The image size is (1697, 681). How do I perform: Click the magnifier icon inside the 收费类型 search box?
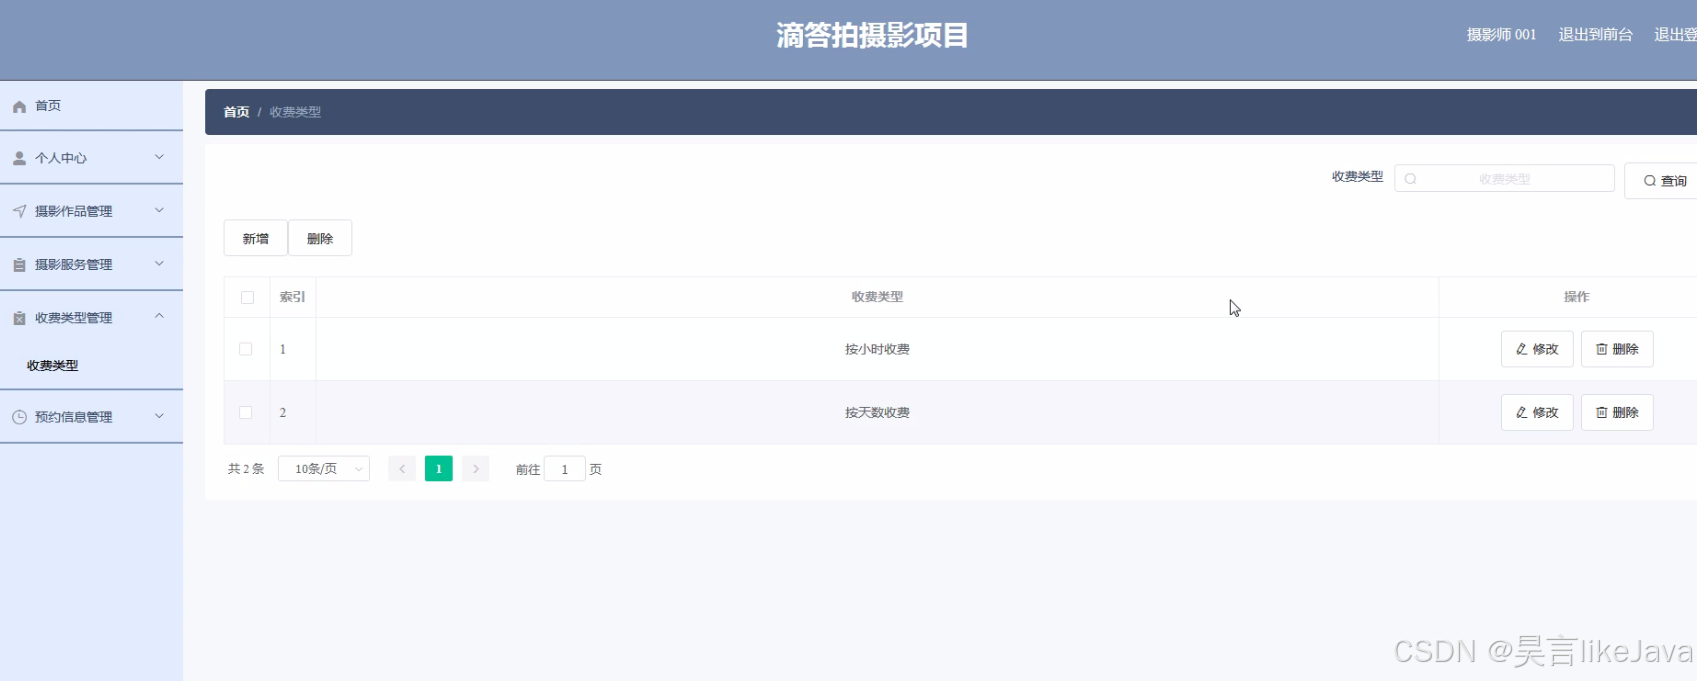[1410, 179]
